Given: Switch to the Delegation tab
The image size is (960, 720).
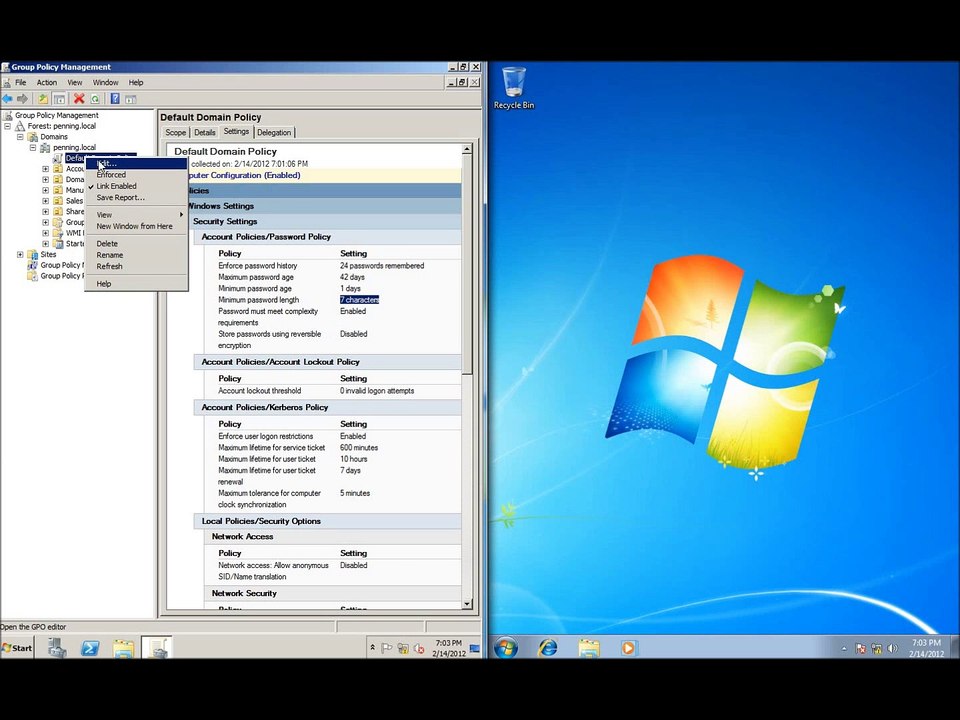Looking at the screenshot, I should [274, 132].
